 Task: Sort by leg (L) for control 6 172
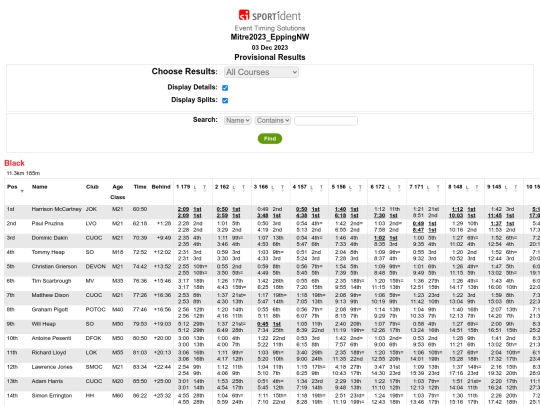pyautogui.click(x=390, y=187)
